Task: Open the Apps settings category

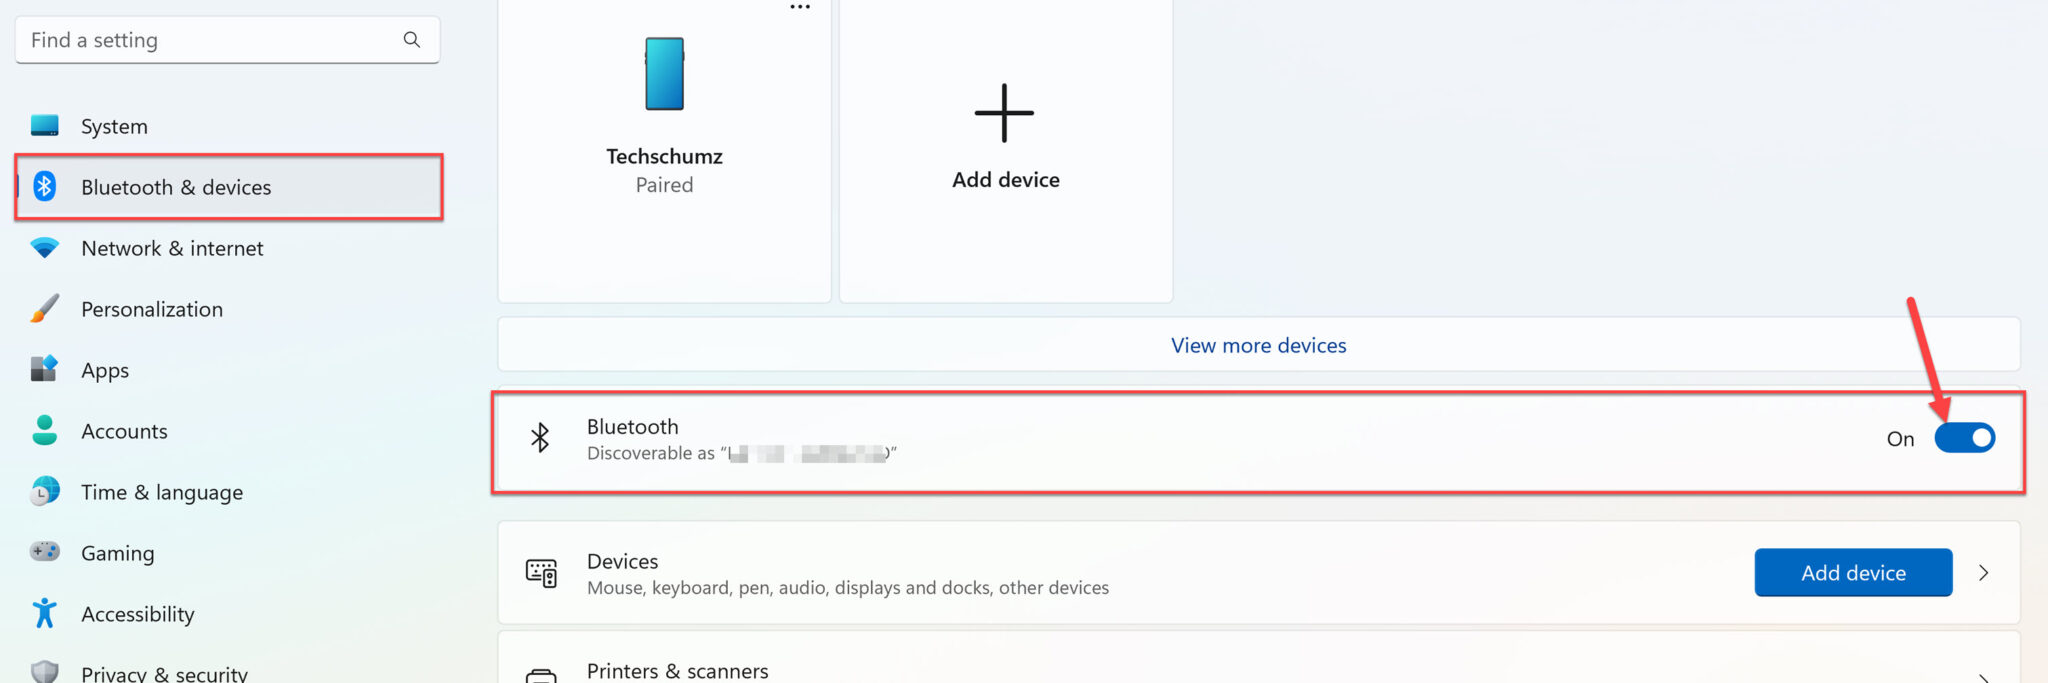Action: click(x=105, y=370)
